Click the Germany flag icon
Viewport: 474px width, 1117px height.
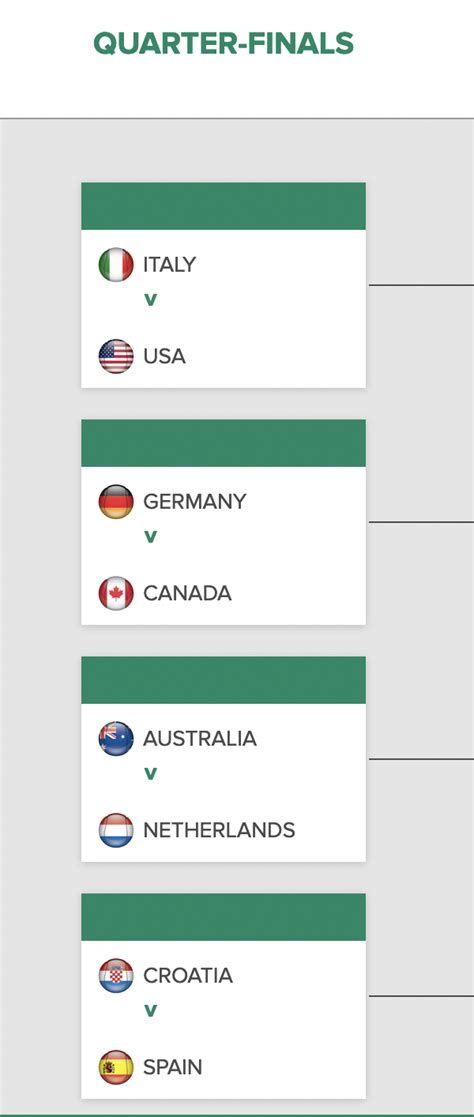(x=115, y=502)
